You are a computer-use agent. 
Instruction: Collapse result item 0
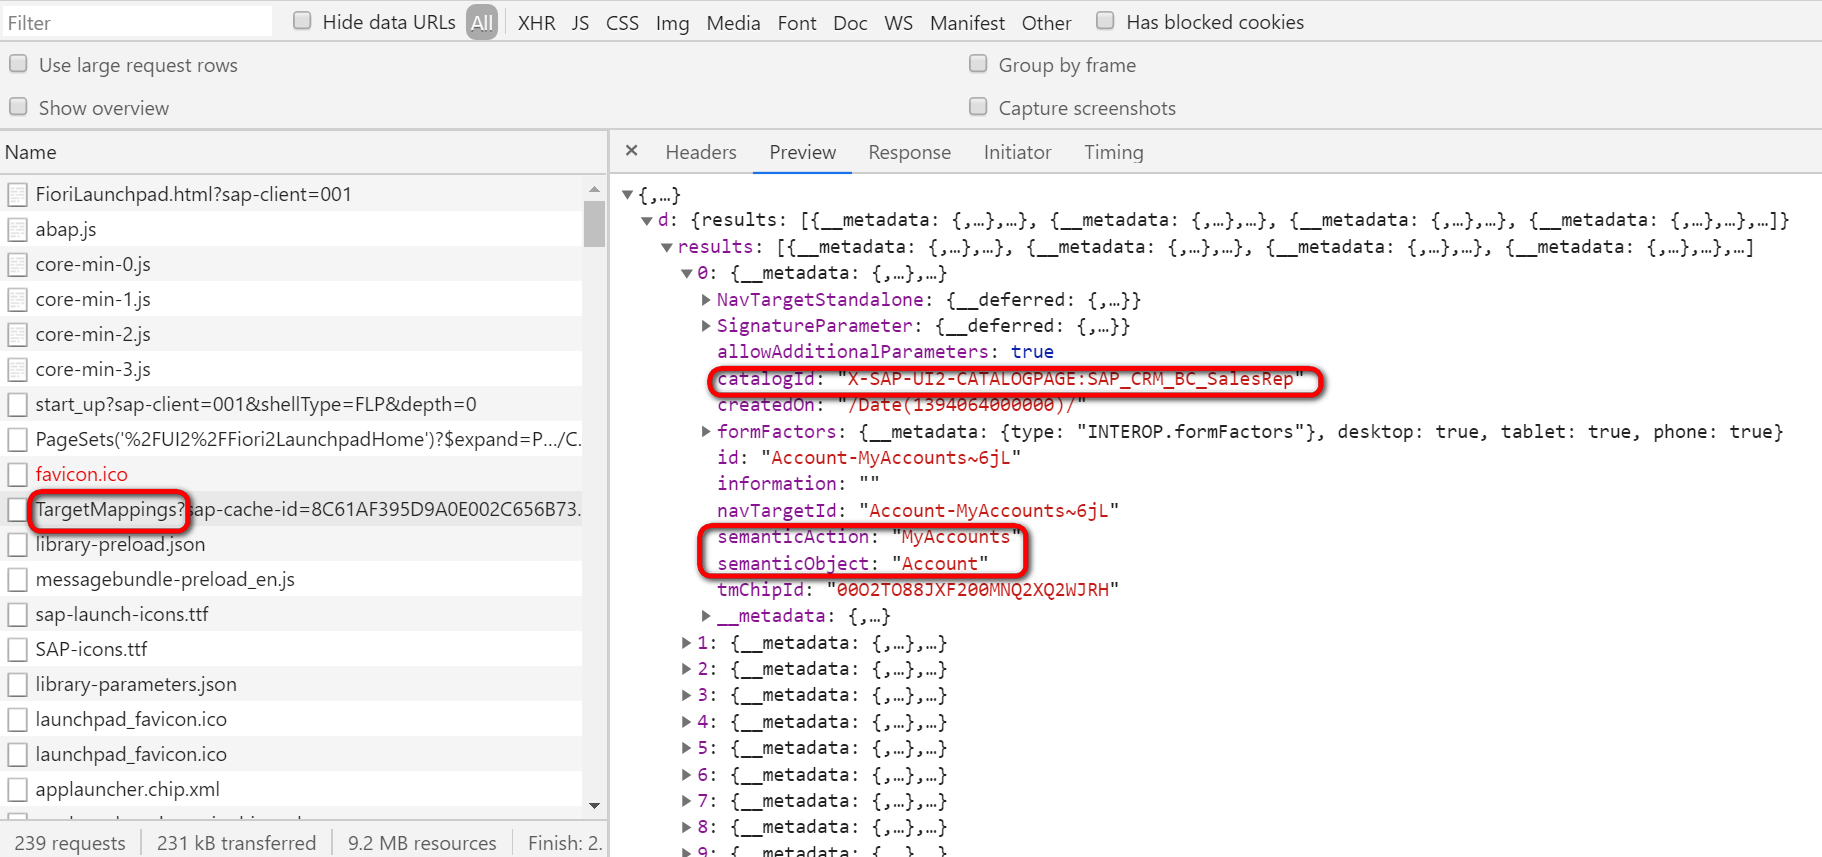coord(687,273)
